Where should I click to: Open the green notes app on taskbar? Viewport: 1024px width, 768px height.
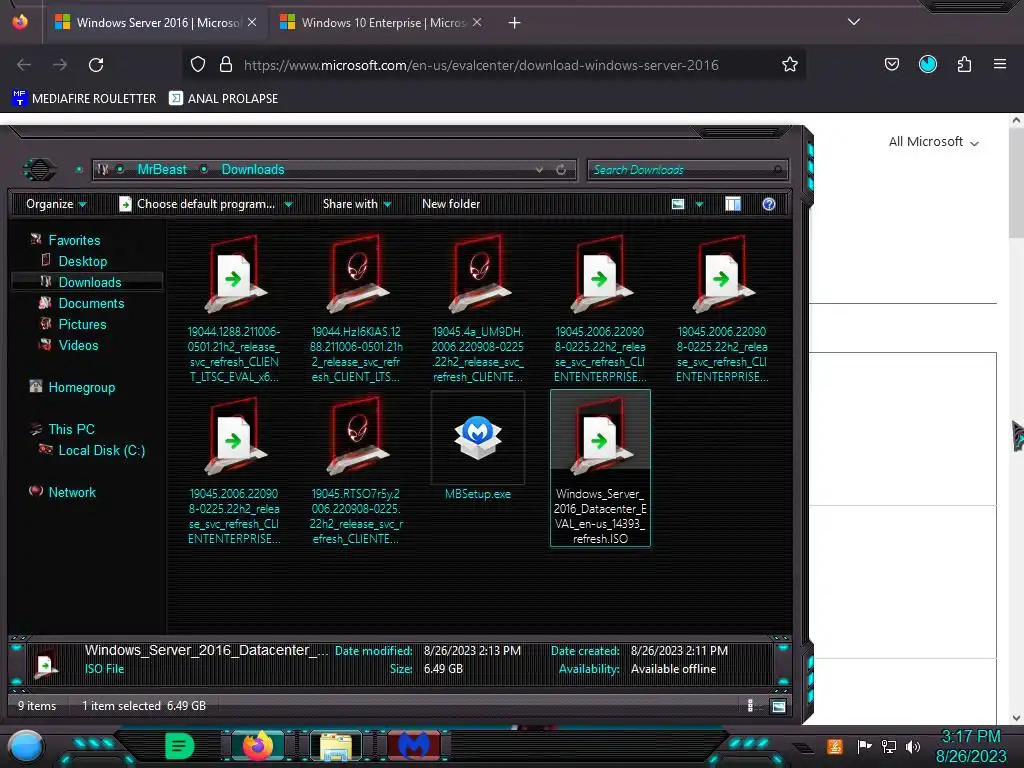[180, 746]
